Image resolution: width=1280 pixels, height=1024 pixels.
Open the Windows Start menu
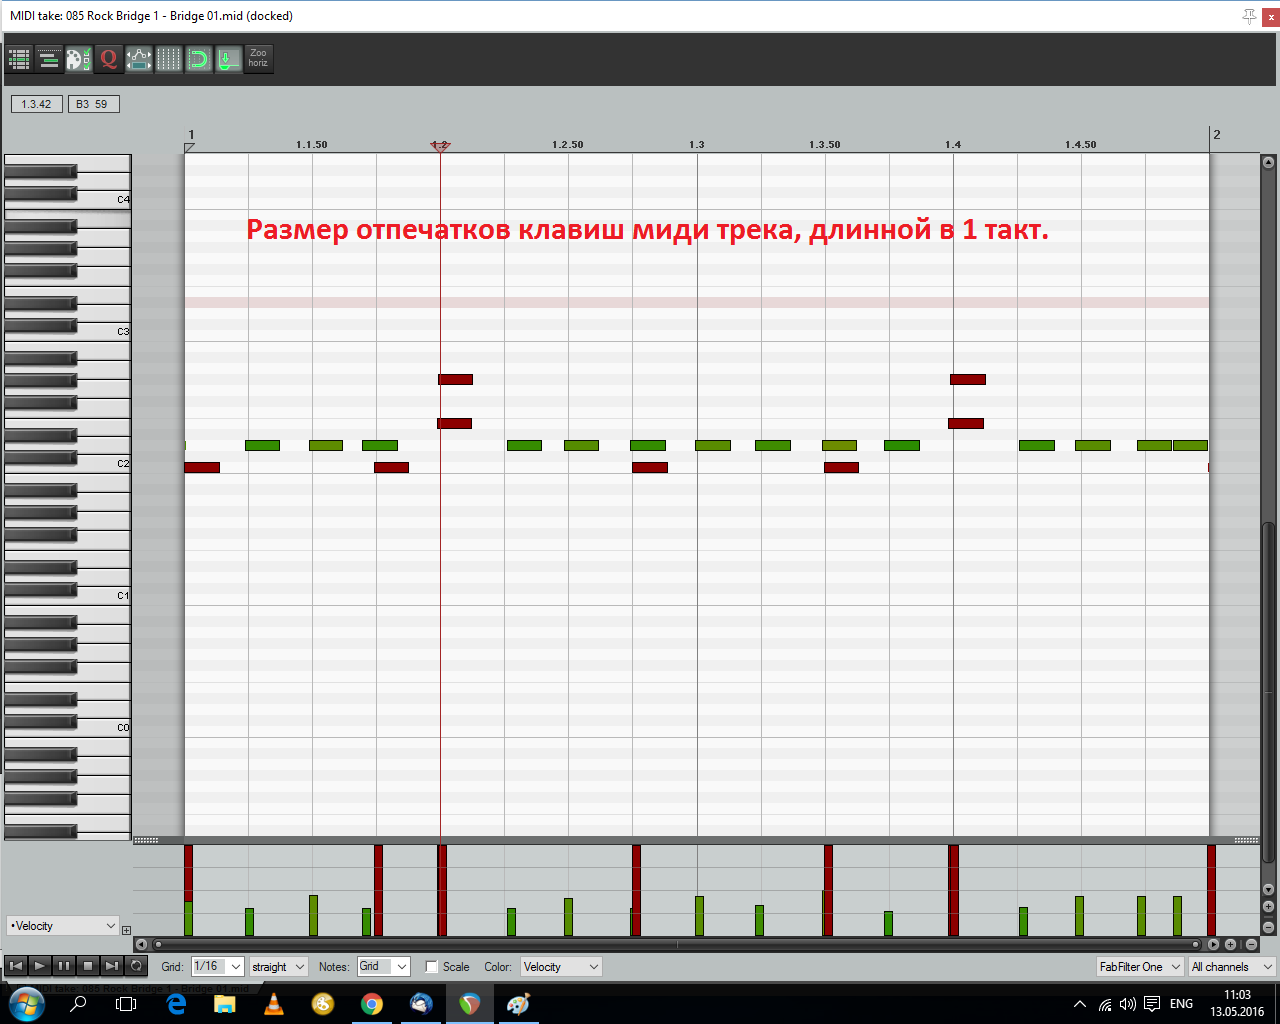coord(26,1004)
